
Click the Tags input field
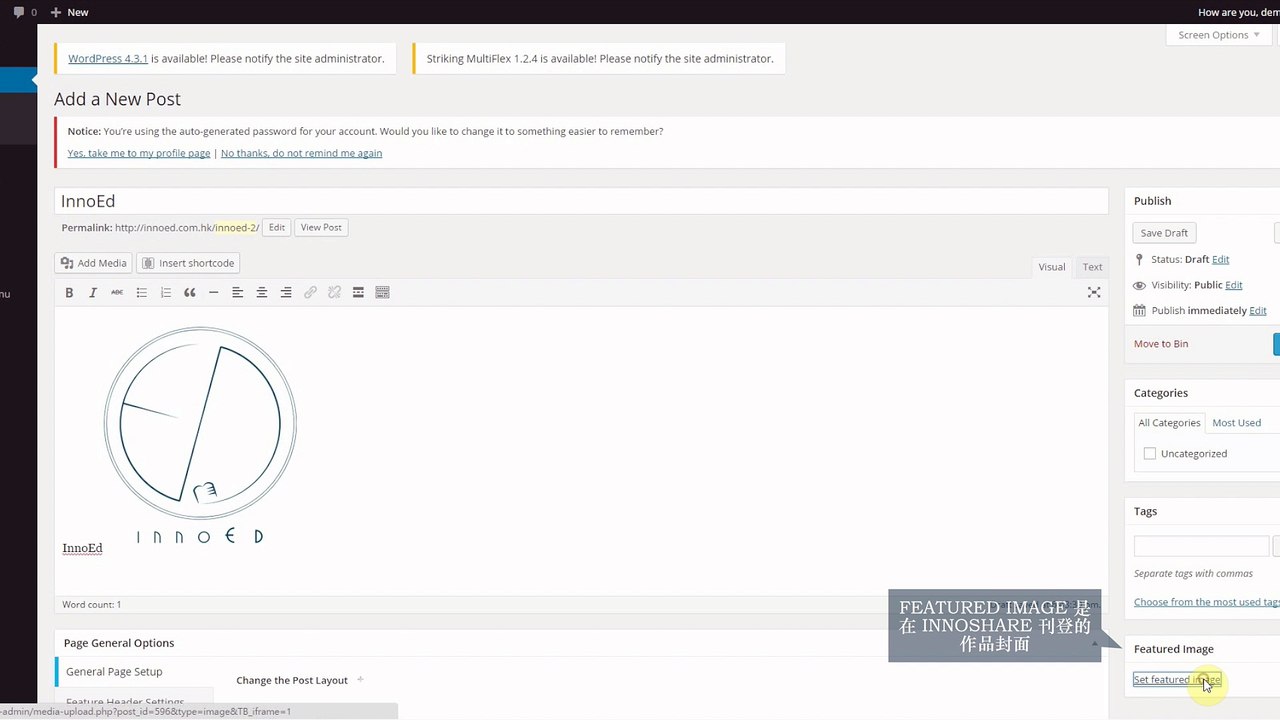(1201, 546)
